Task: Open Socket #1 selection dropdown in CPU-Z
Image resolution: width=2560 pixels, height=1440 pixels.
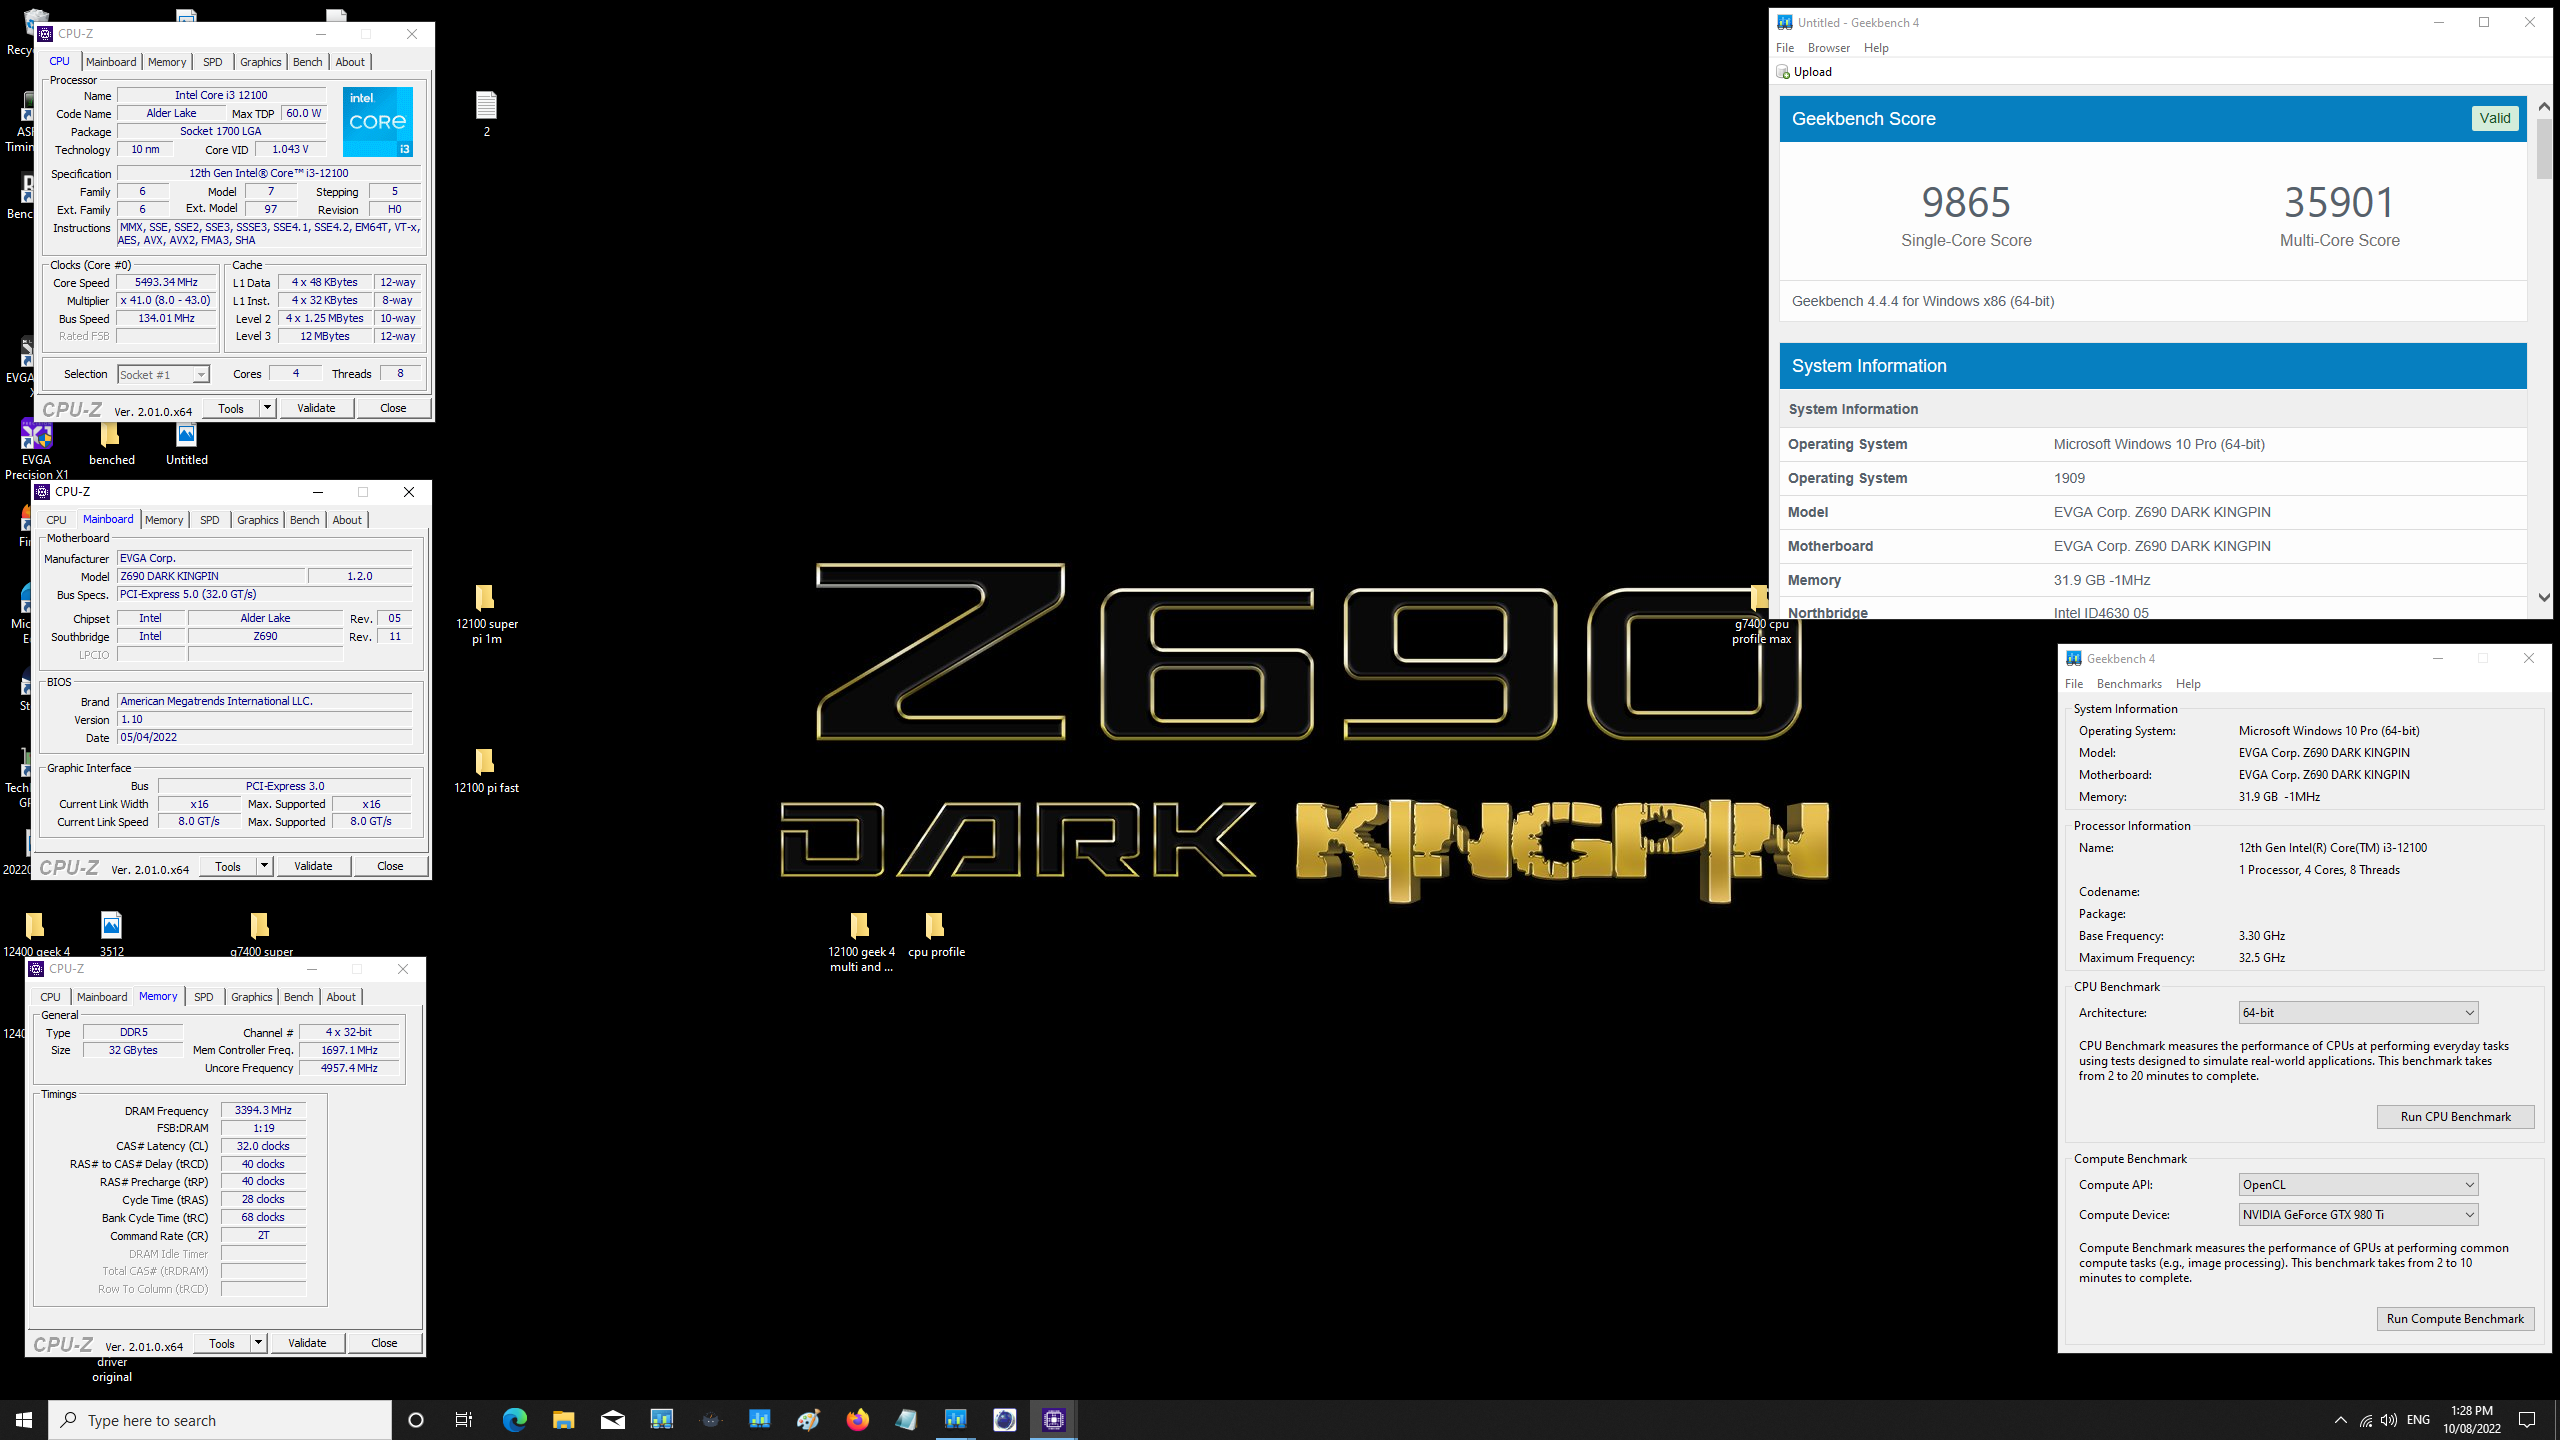Action: point(163,374)
